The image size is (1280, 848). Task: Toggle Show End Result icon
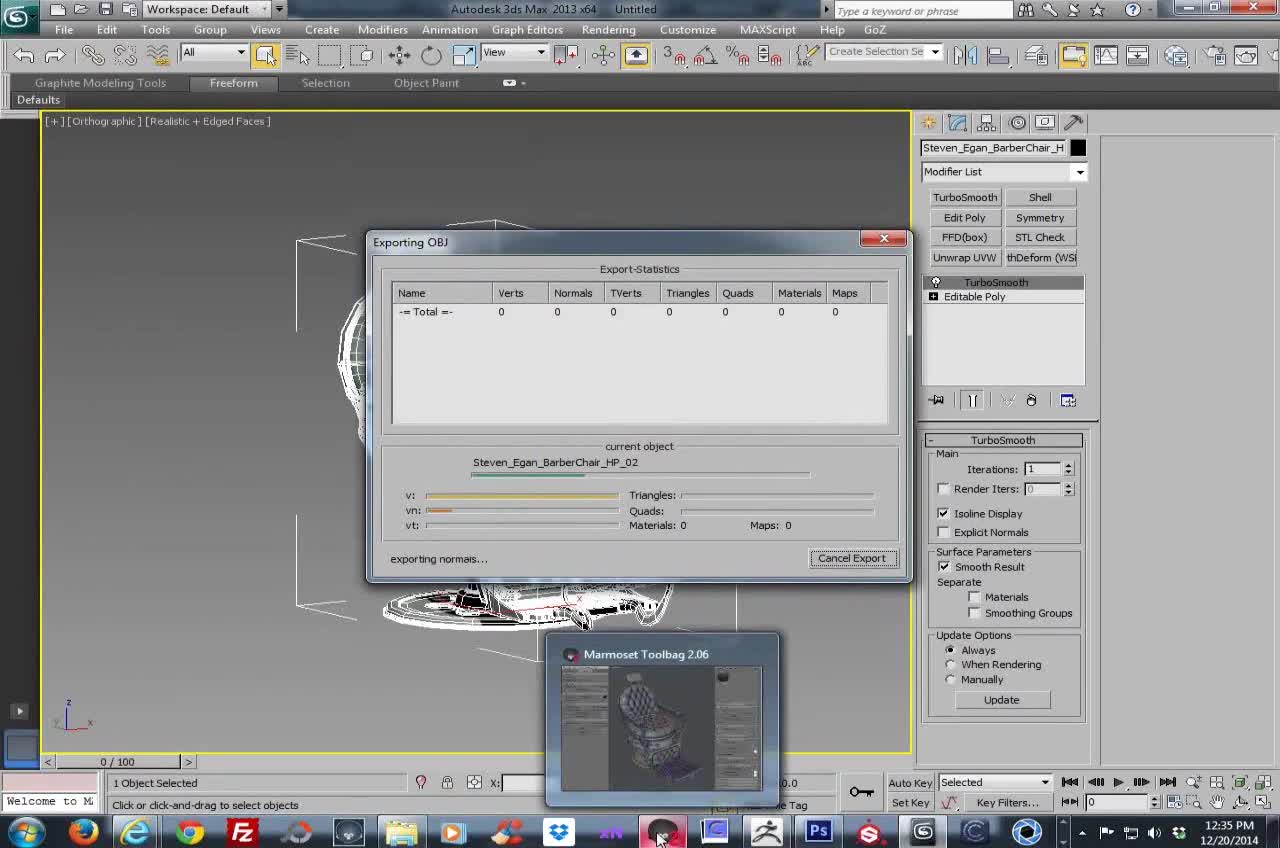click(x=972, y=400)
